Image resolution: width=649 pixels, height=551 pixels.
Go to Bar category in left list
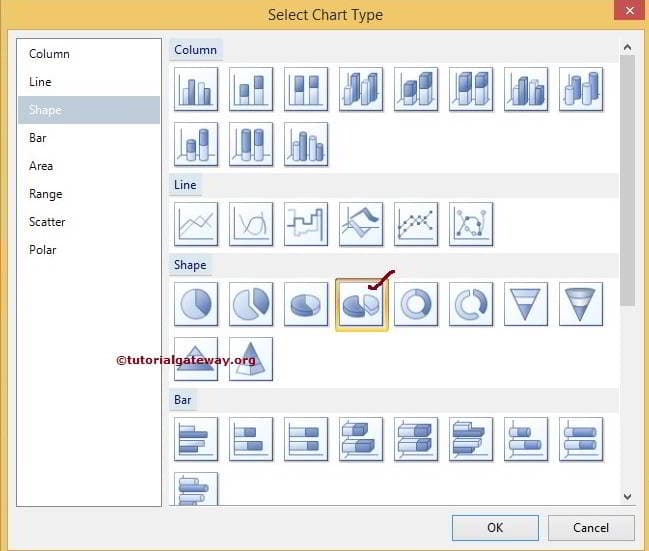click(89, 138)
